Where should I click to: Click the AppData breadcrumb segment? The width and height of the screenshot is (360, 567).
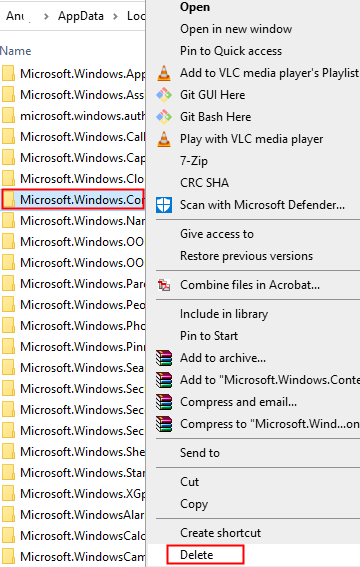[81, 16]
